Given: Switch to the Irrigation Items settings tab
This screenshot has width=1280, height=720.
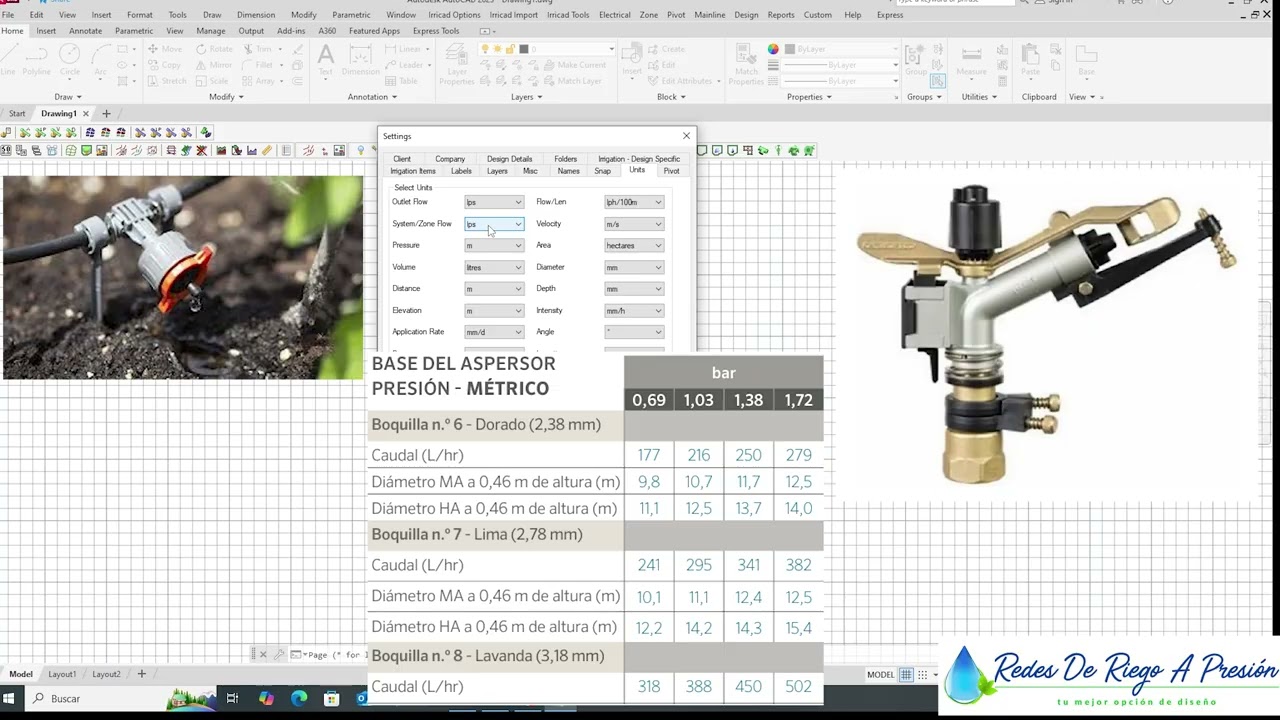Looking at the screenshot, I should pyautogui.click(x=413, y=171).
